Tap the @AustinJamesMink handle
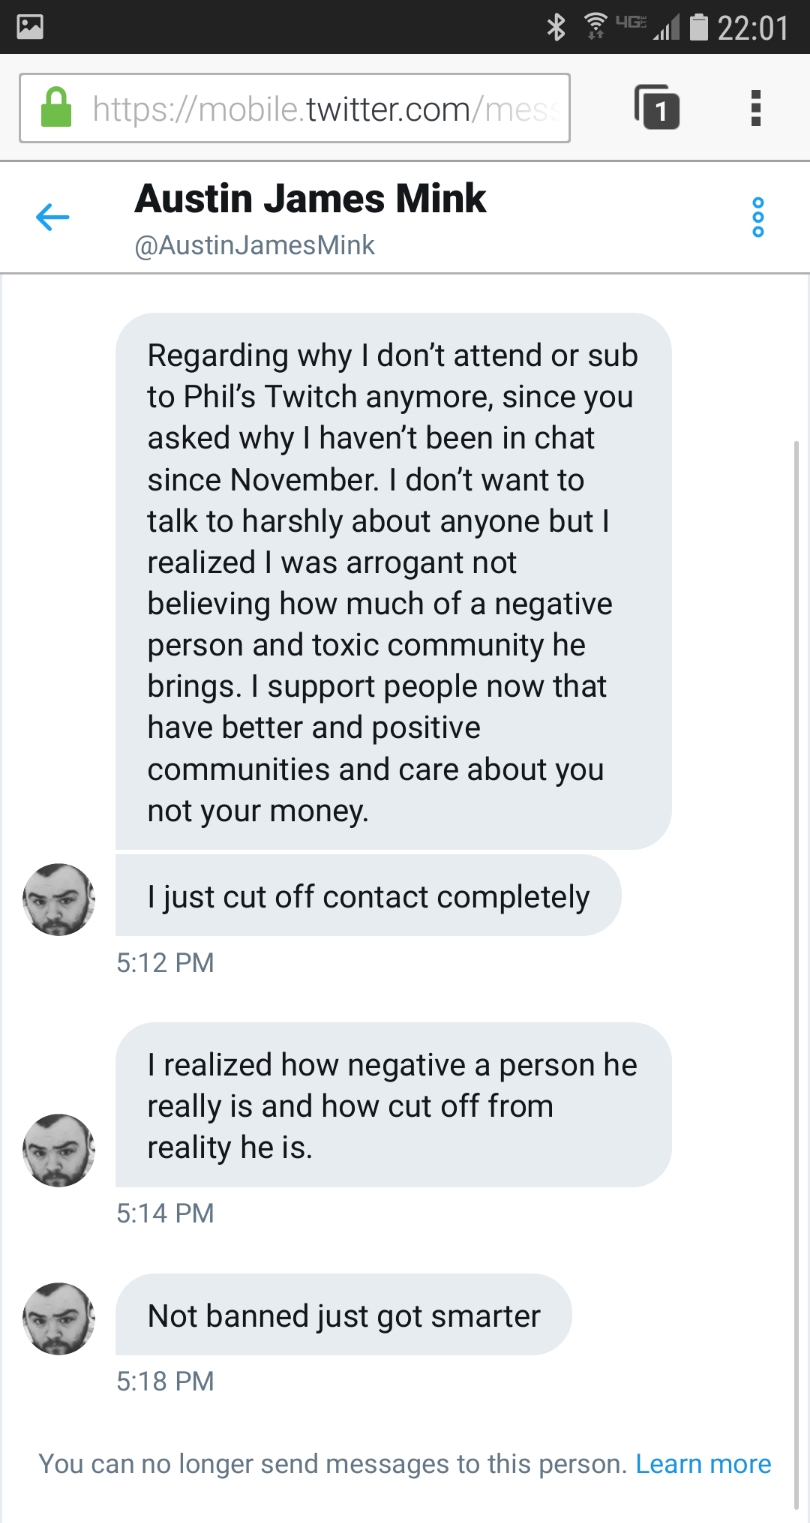 coord(254,245)
